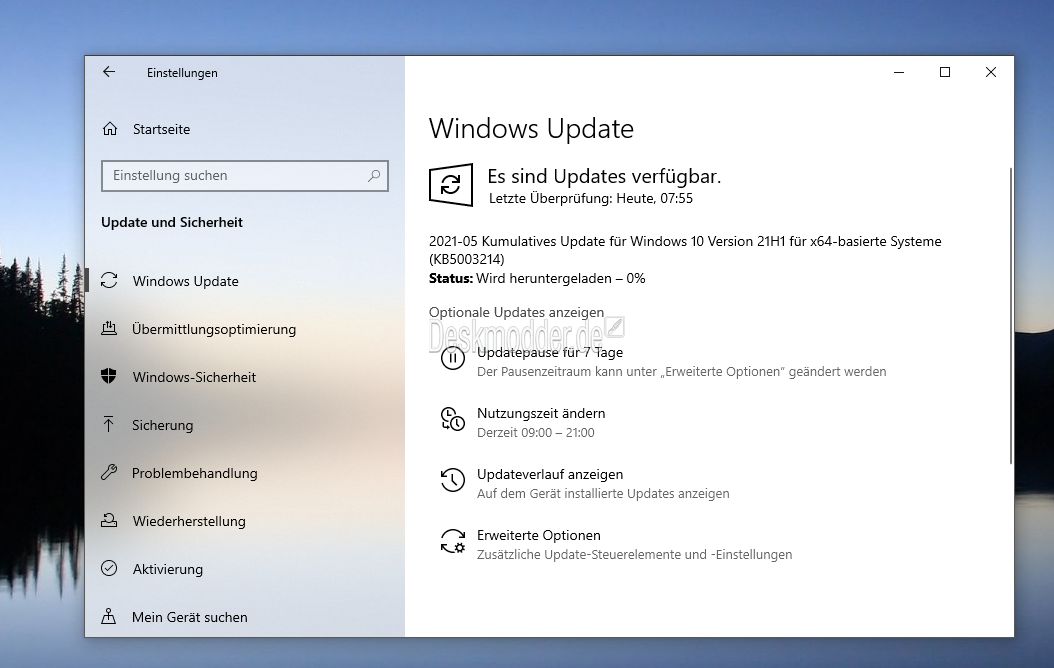Click the gear sync icon for Erweiterte Optionen
The image size is (1054, 668).
452,541
